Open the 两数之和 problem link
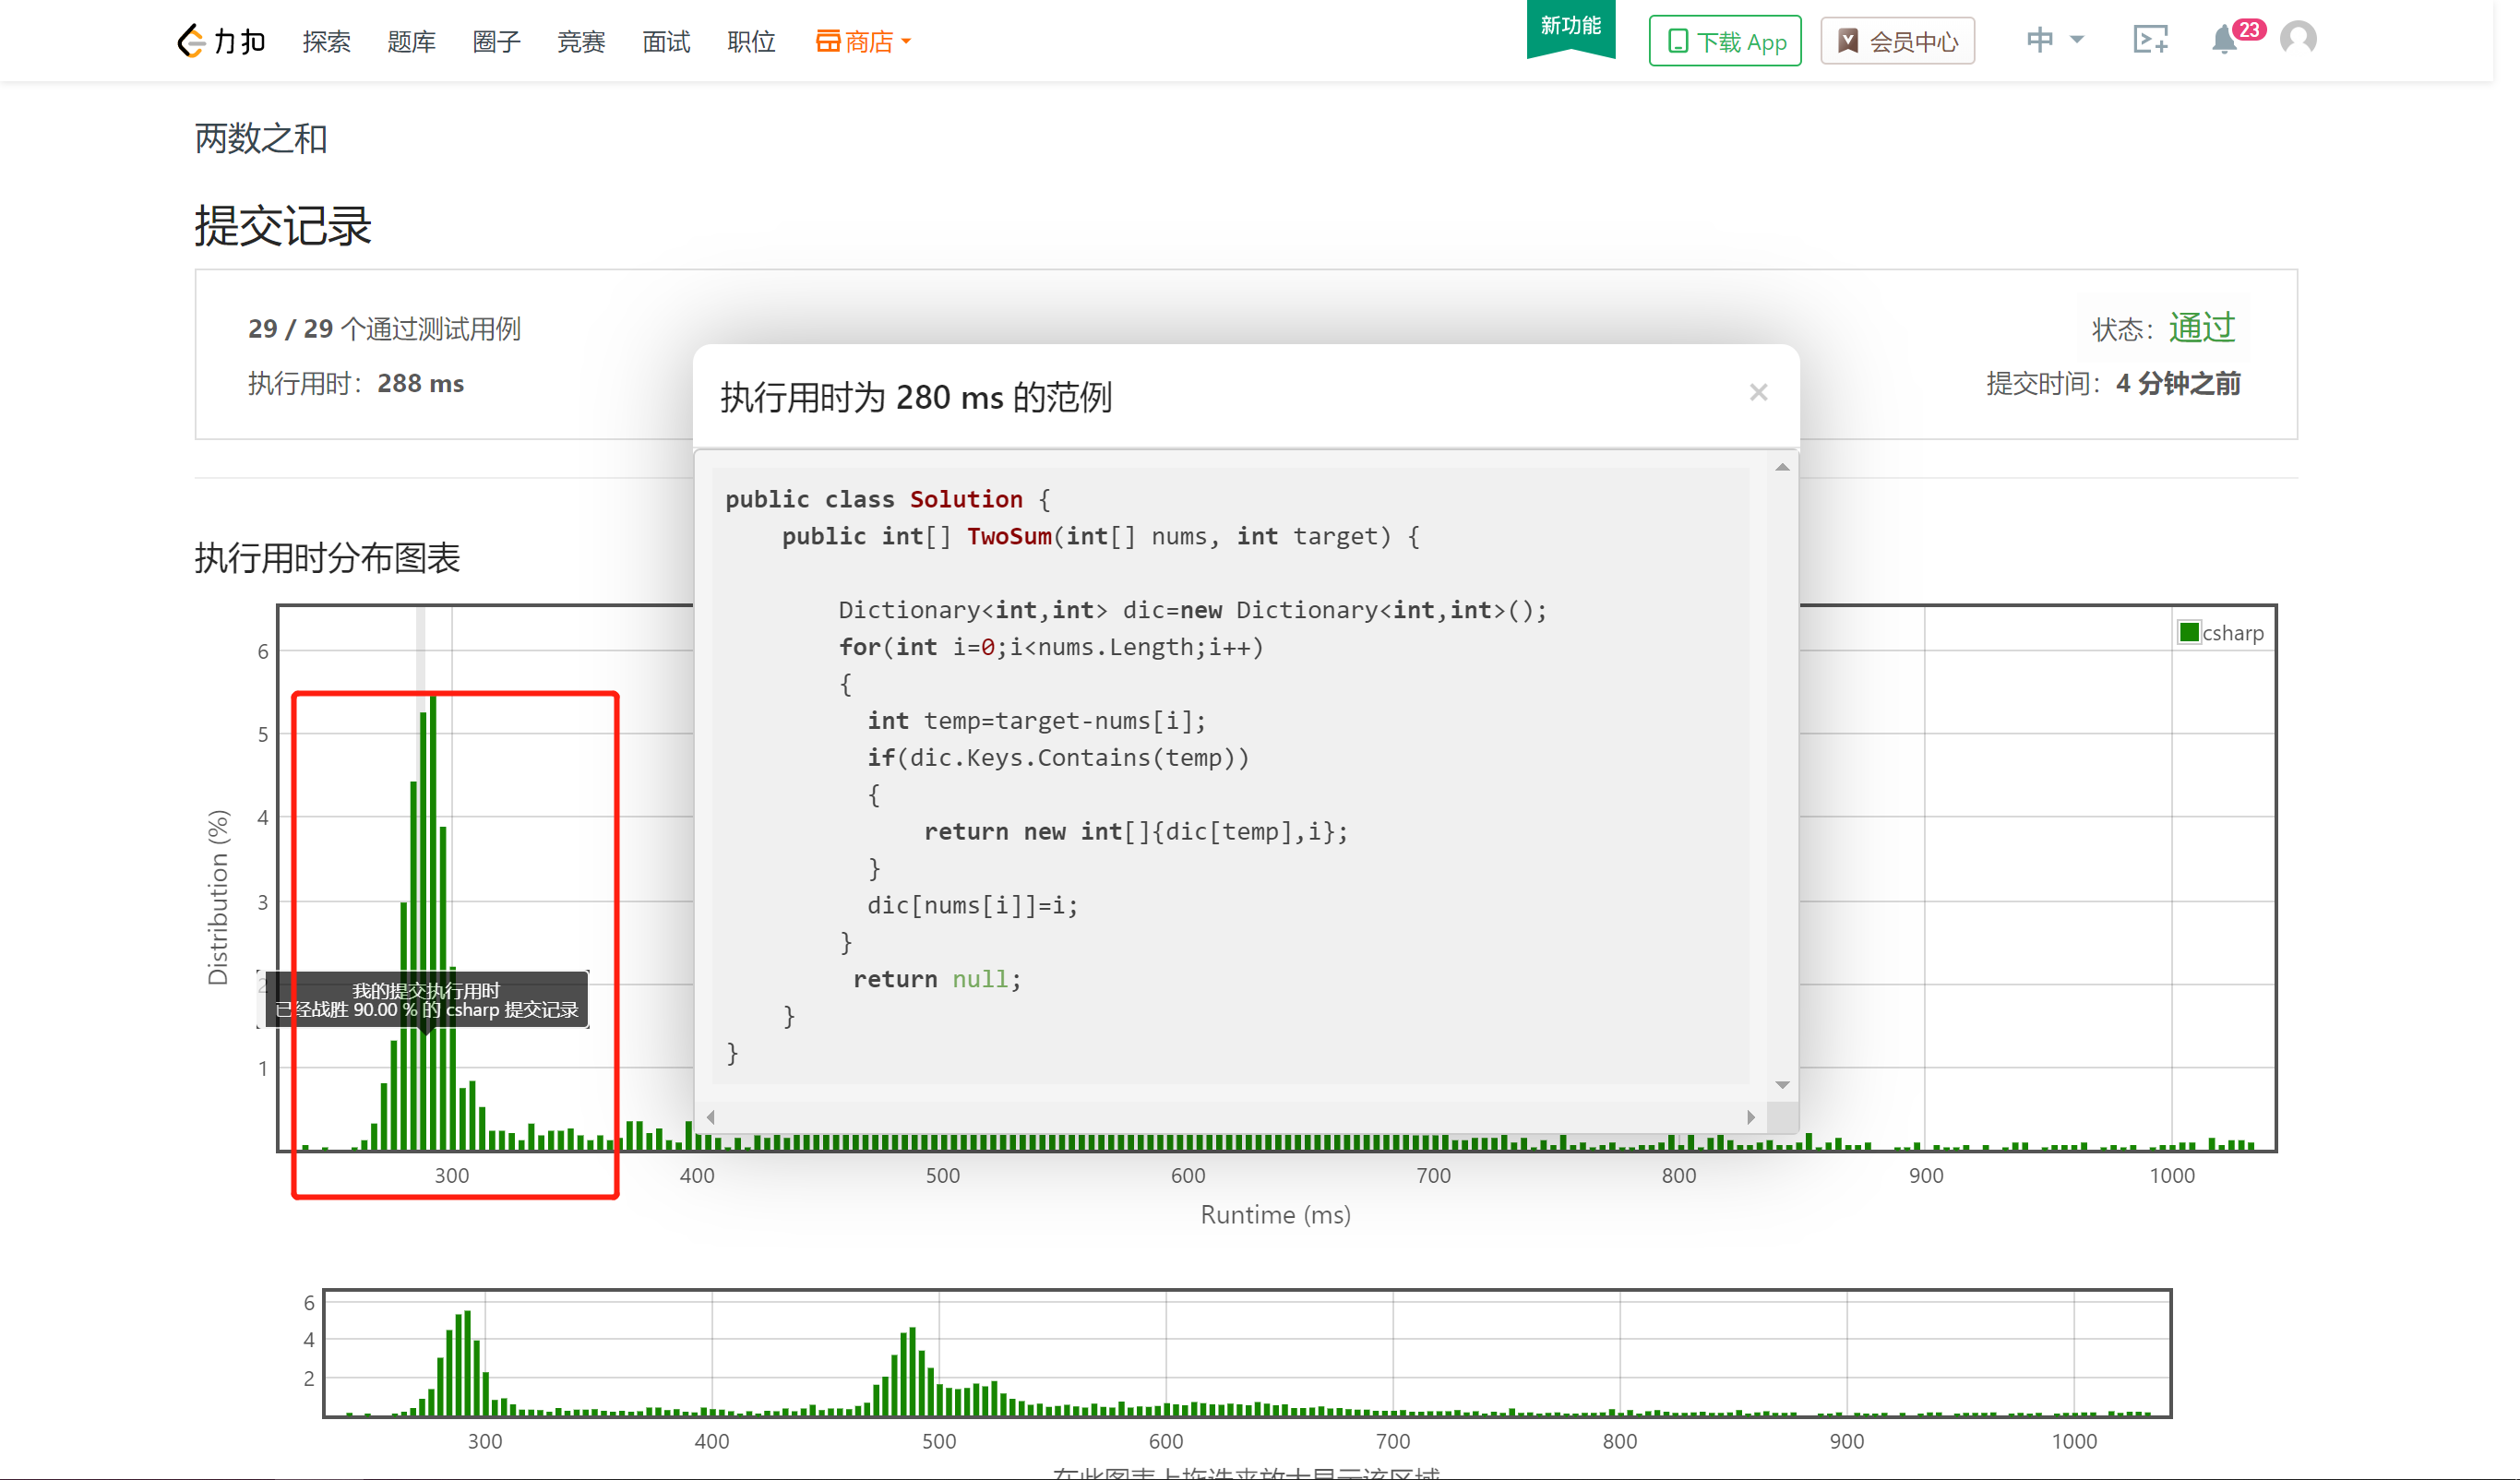Image resolution: width=2520 pixels, height=1480 pixels. (260, 138)
